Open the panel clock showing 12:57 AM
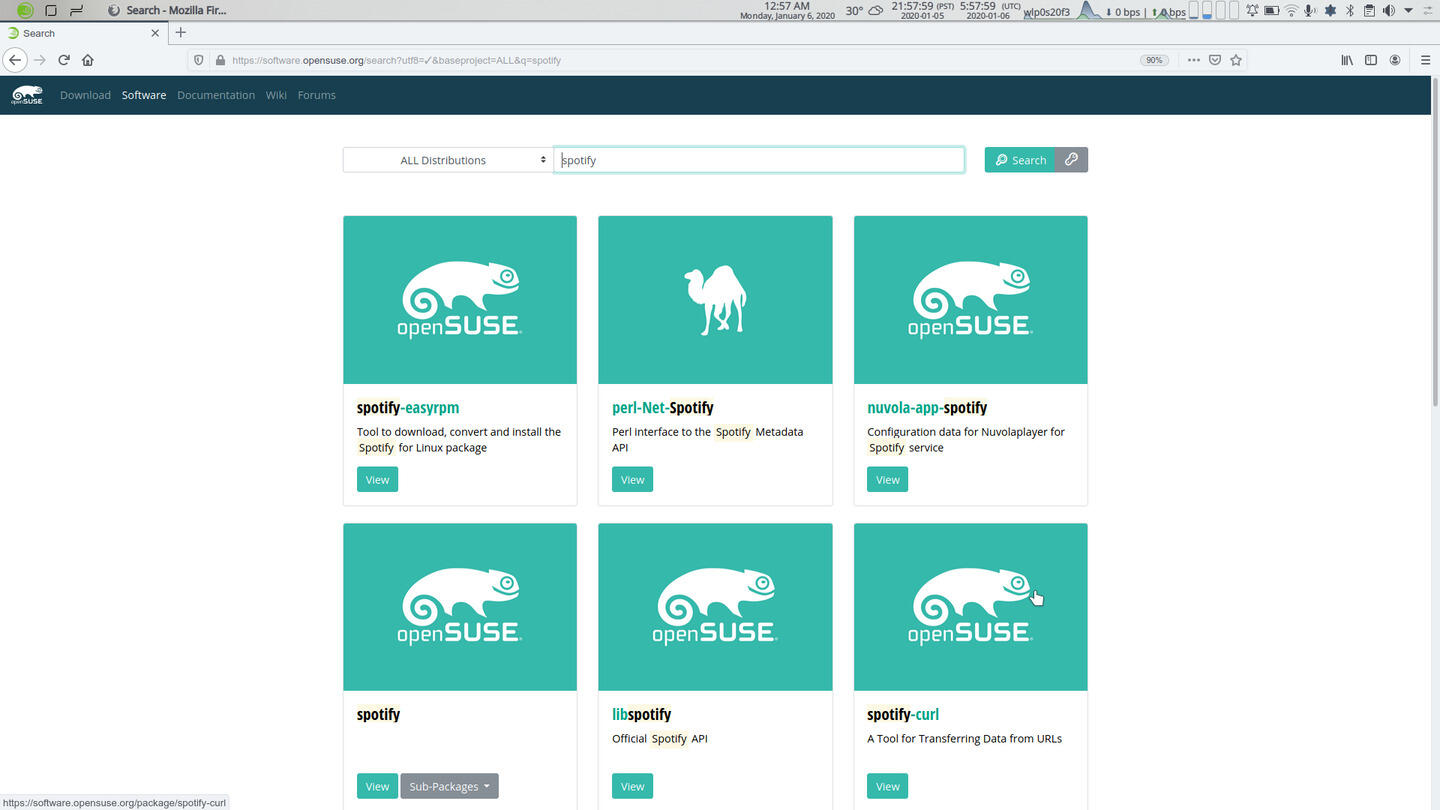 787,11
